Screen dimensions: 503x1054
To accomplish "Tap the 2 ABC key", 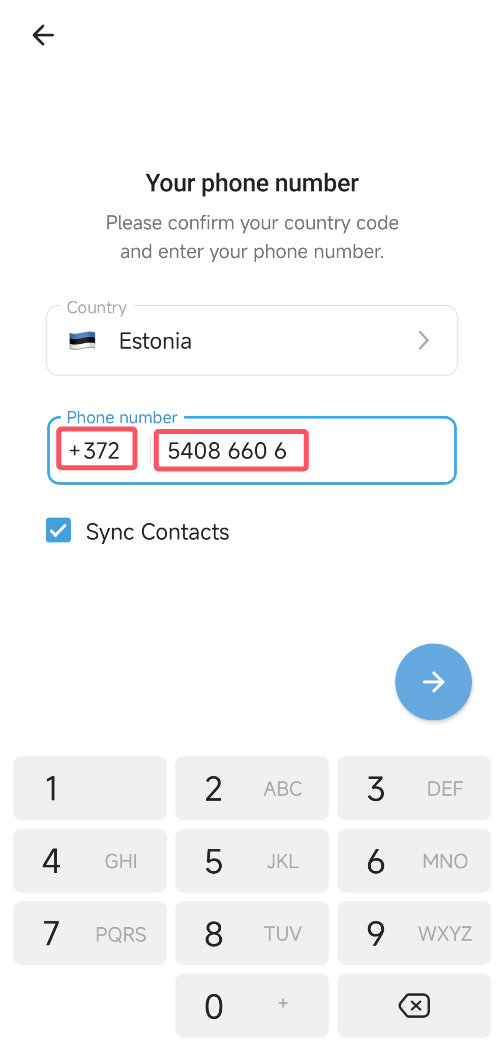I will [252, 788].
